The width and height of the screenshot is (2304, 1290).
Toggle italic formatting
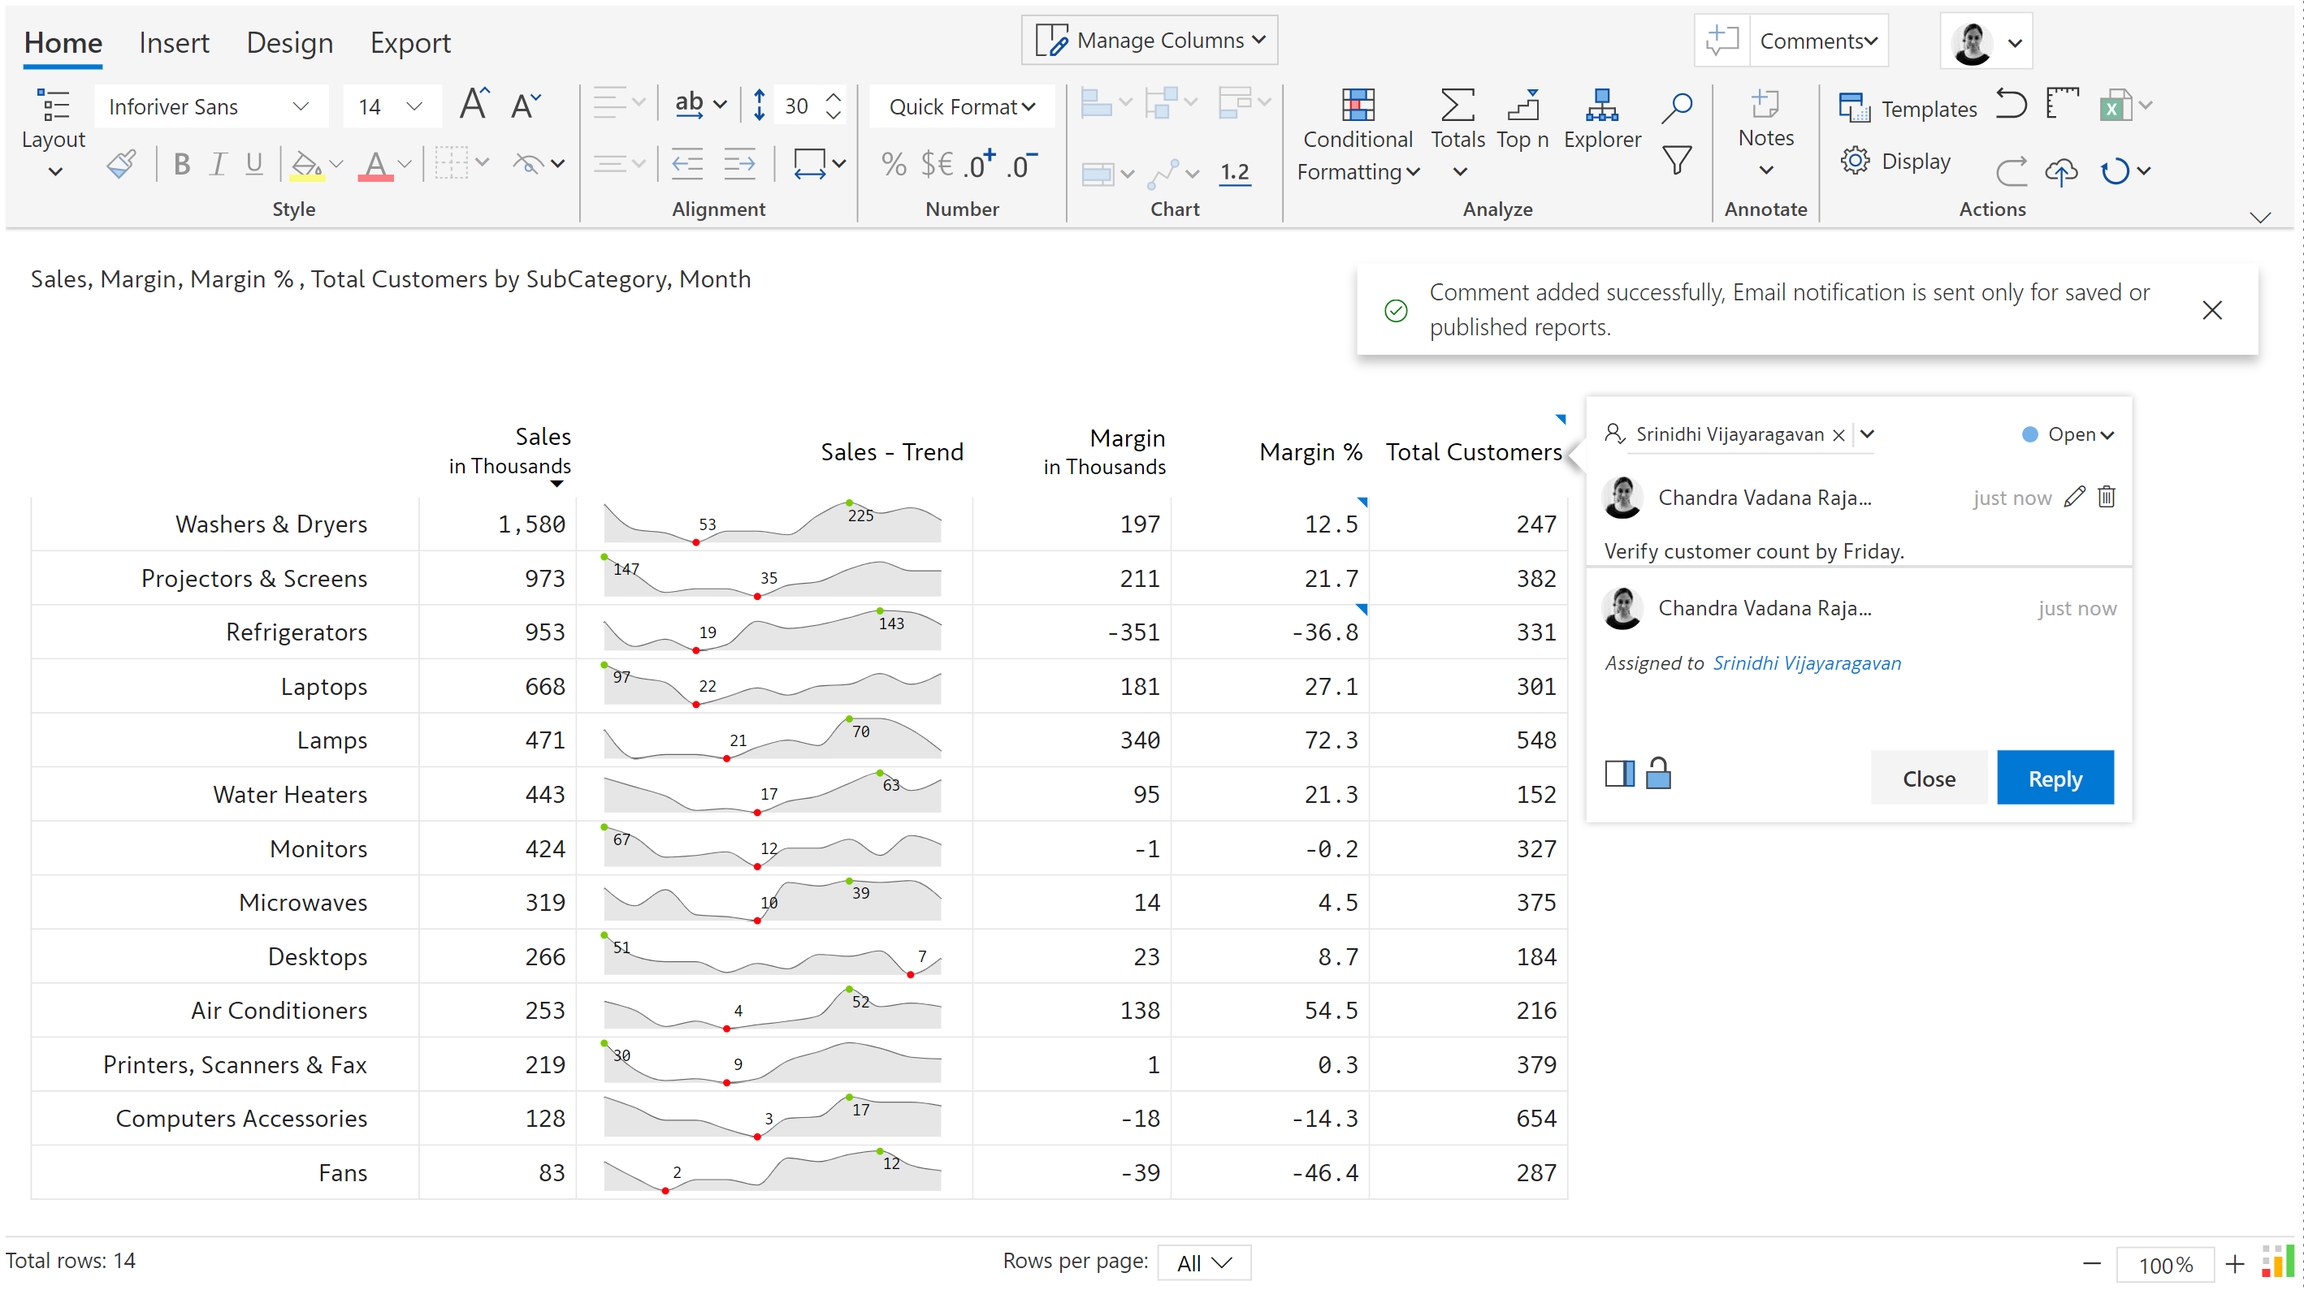pyautogui.click(x=218, y=164)
